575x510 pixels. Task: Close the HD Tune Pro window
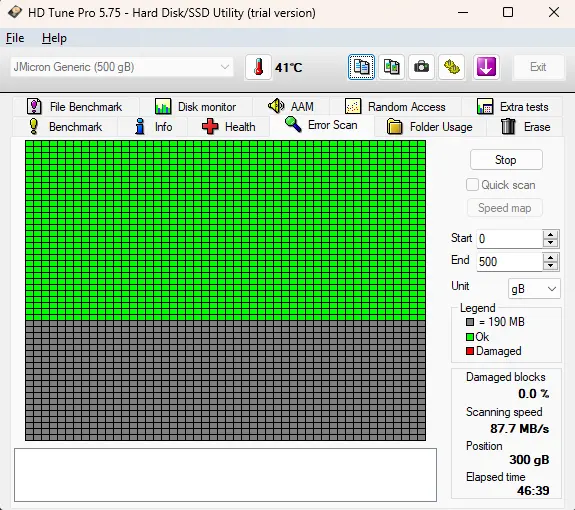pos(554,12)
